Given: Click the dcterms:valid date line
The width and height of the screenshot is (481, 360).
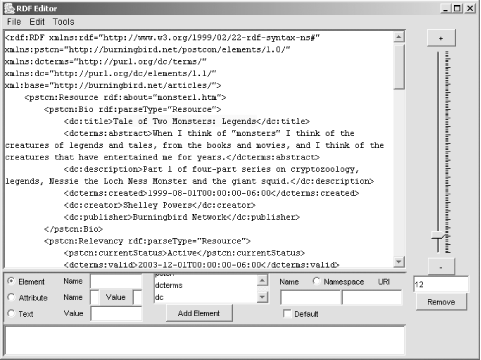Looking at the screenshot, I should pyautogui.click(x=201, y=265).
